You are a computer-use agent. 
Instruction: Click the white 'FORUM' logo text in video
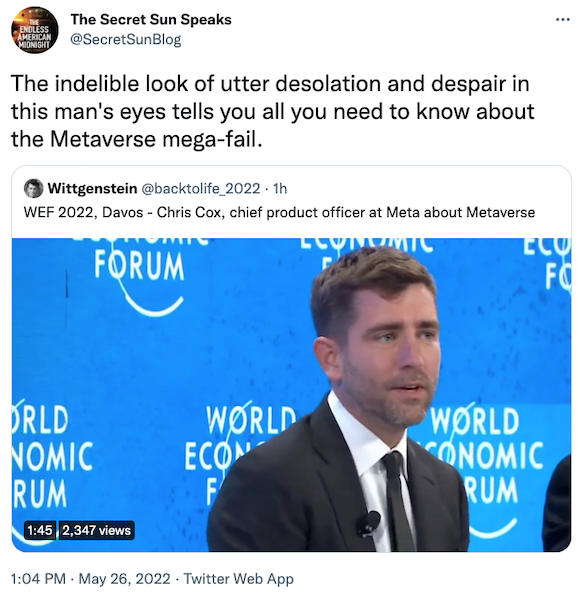click(139, 266)
